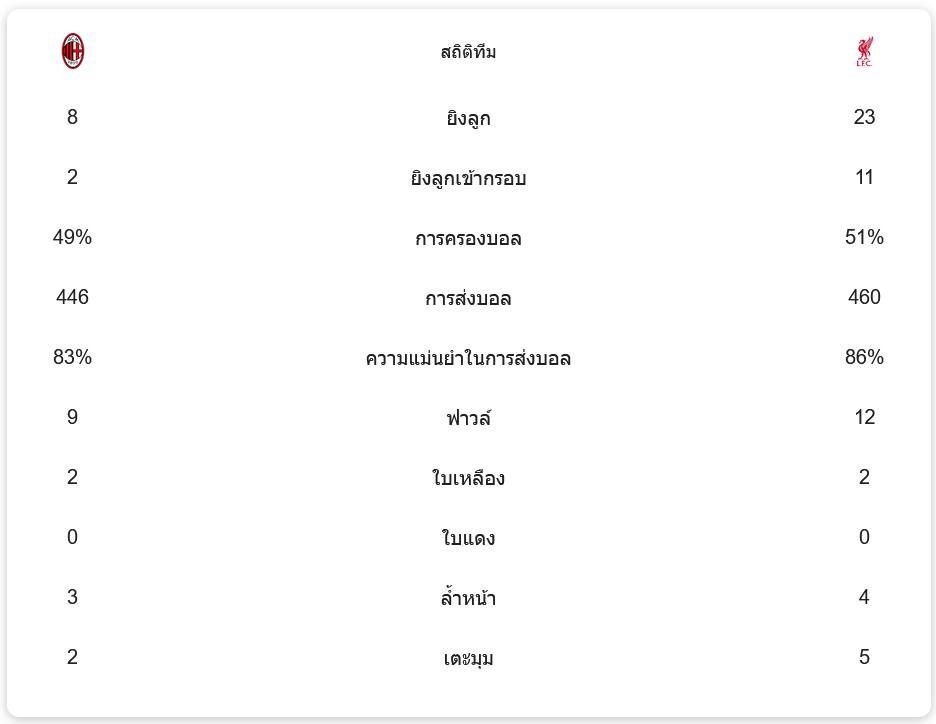The width and height of the screenshot is (936, 724).
Task: Click Liverpool's 23 shots value
Action: pyautogui.click(x=864, y=117)
